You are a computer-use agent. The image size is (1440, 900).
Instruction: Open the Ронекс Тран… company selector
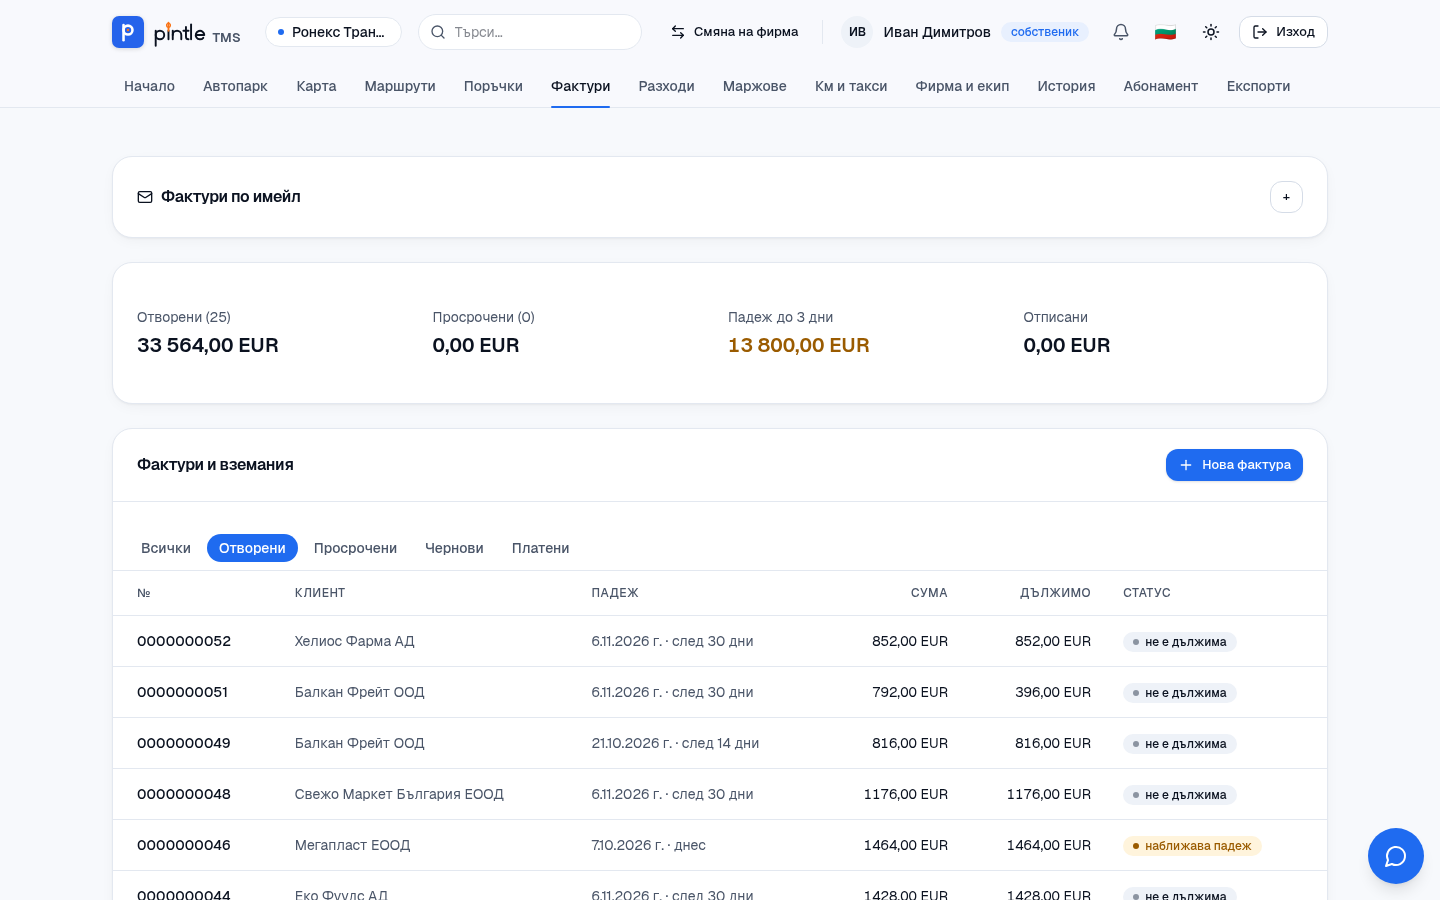coord(333,32)
